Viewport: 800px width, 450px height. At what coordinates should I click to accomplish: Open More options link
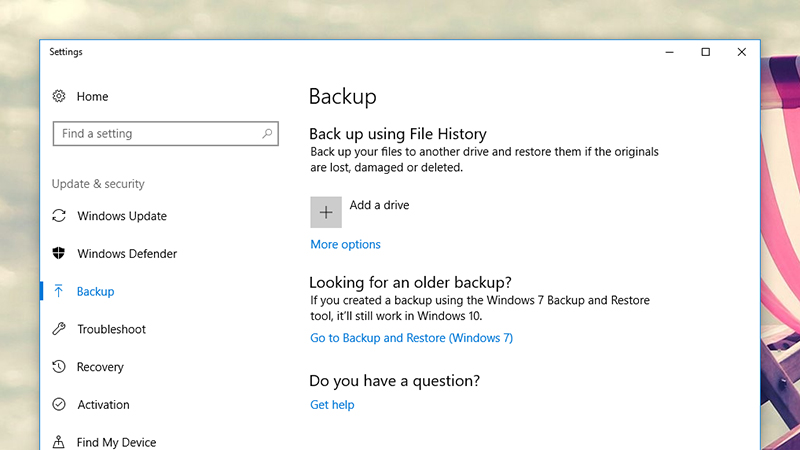pyautogui.click(x=345, y=244)
